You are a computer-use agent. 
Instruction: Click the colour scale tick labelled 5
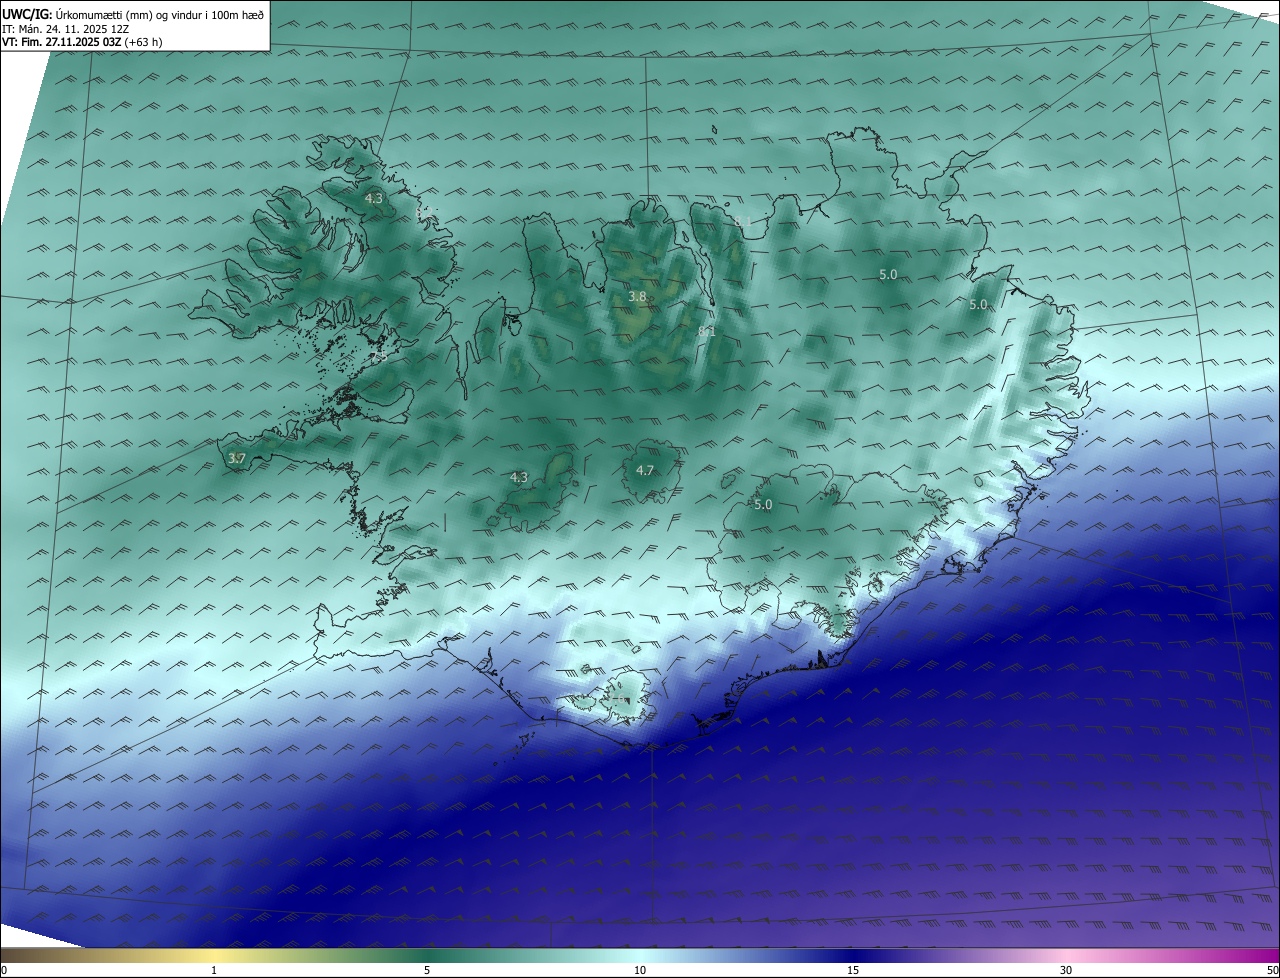[427, 970]
